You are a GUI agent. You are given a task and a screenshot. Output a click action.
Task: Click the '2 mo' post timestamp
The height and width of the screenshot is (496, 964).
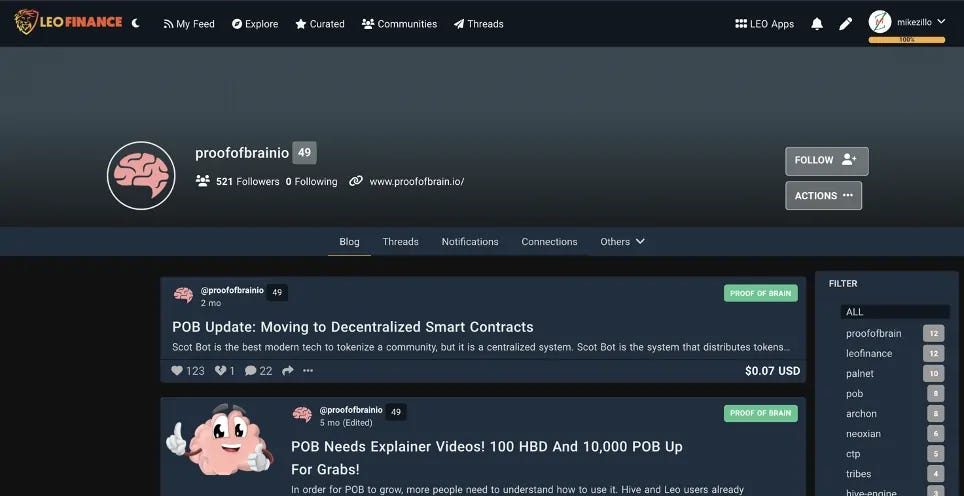(211, 303)
